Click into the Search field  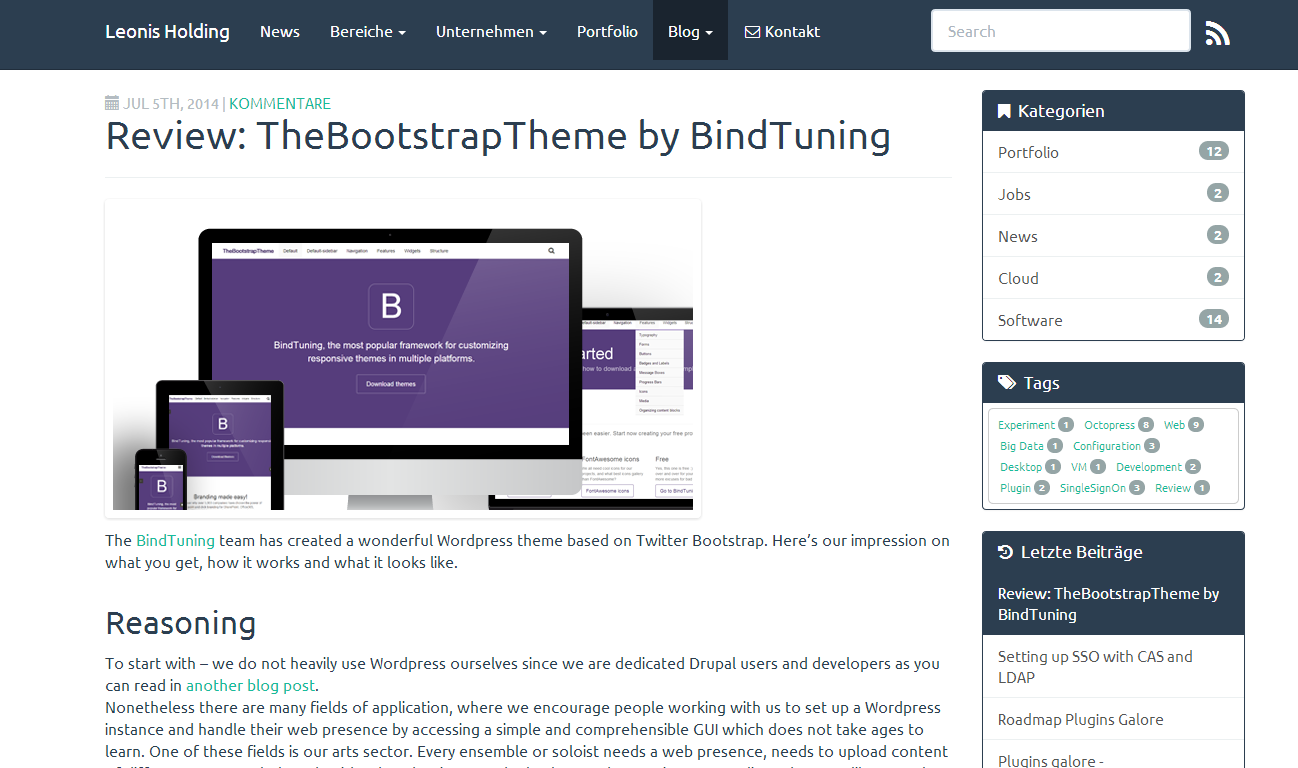pyautogui.click(x=1061, y=31)
